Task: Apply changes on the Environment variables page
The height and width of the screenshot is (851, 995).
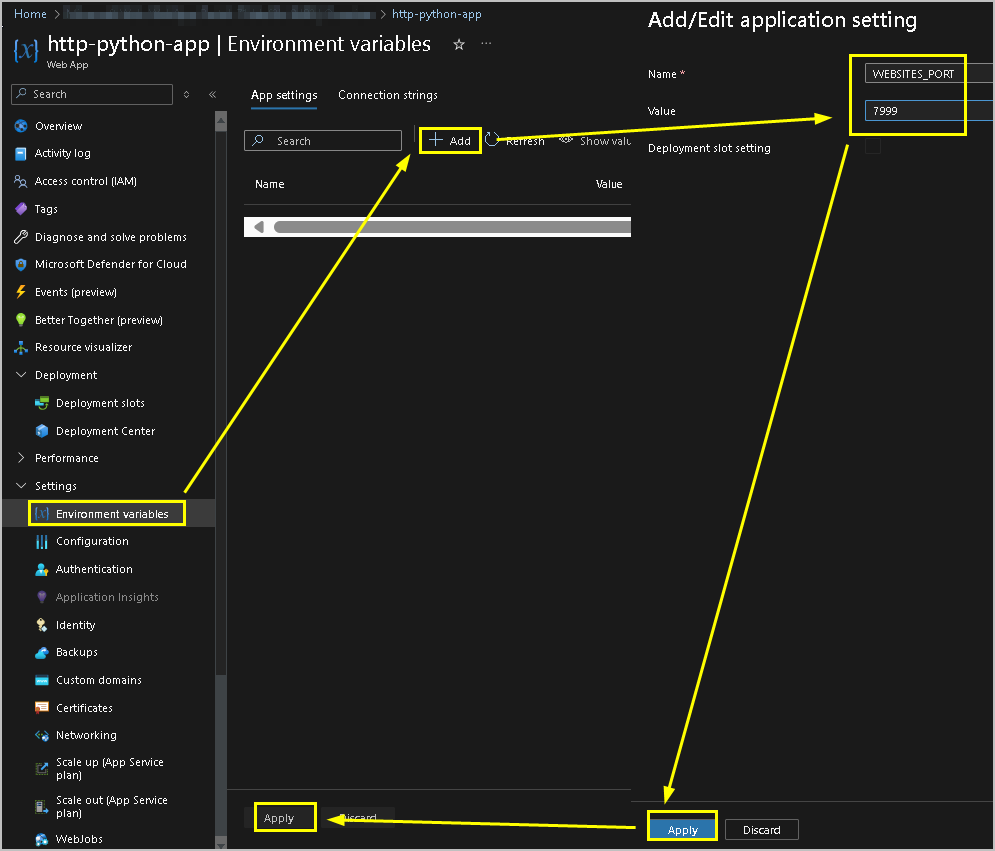Action: [x=279, y=818]
